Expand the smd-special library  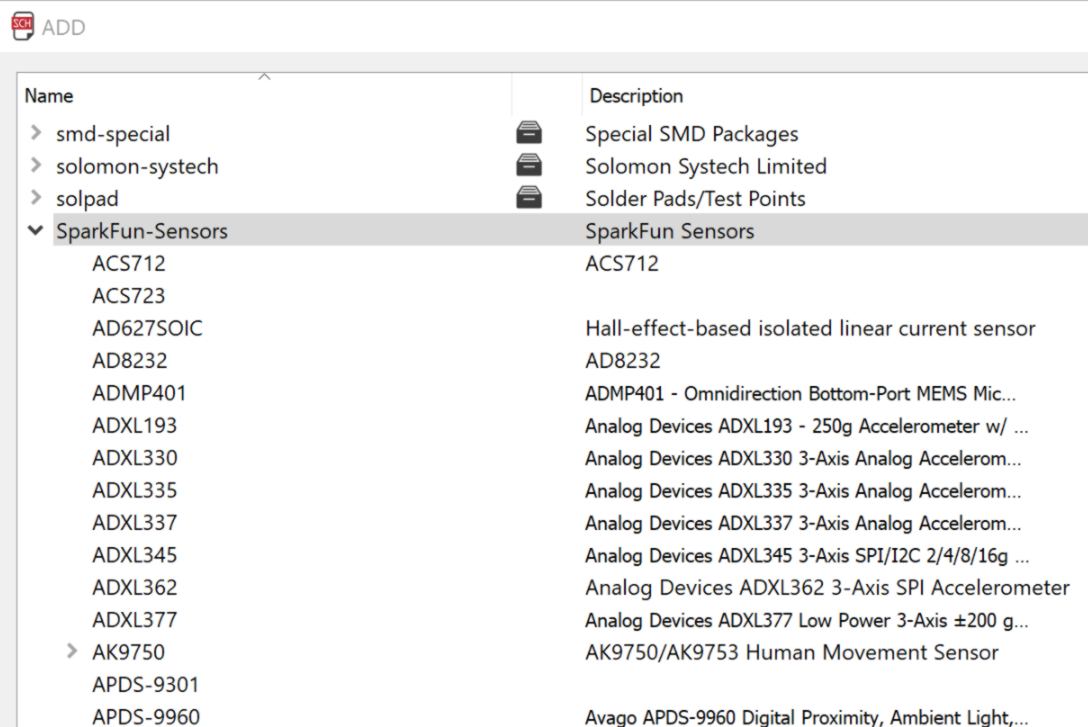pos(36,133)
